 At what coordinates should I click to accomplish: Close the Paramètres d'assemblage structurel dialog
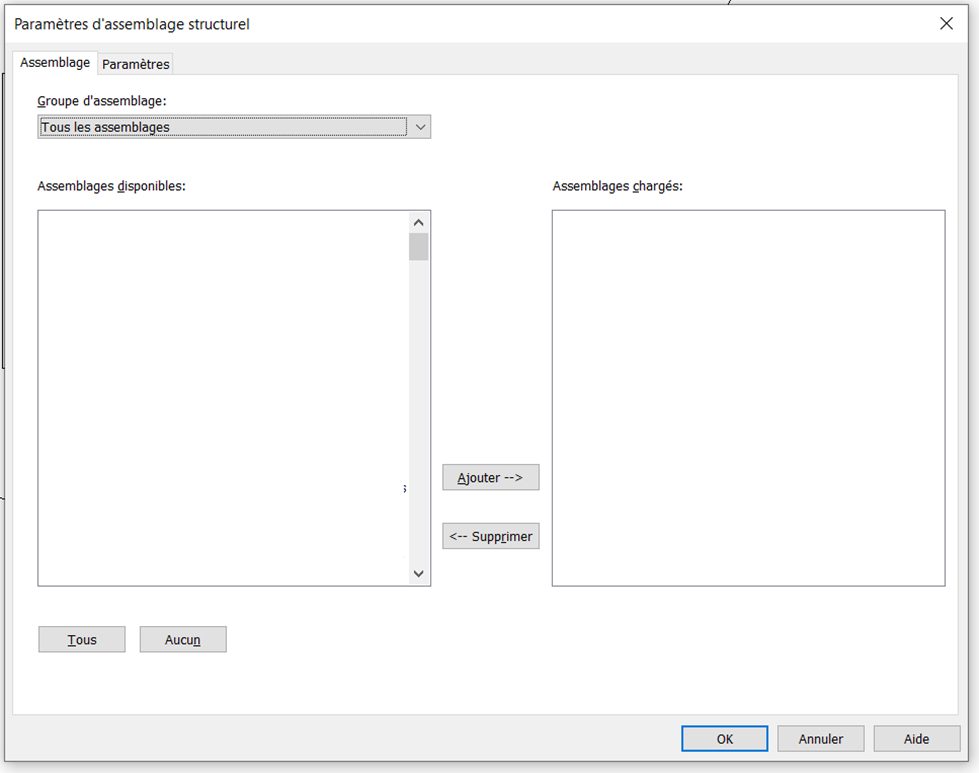[946, 24]
